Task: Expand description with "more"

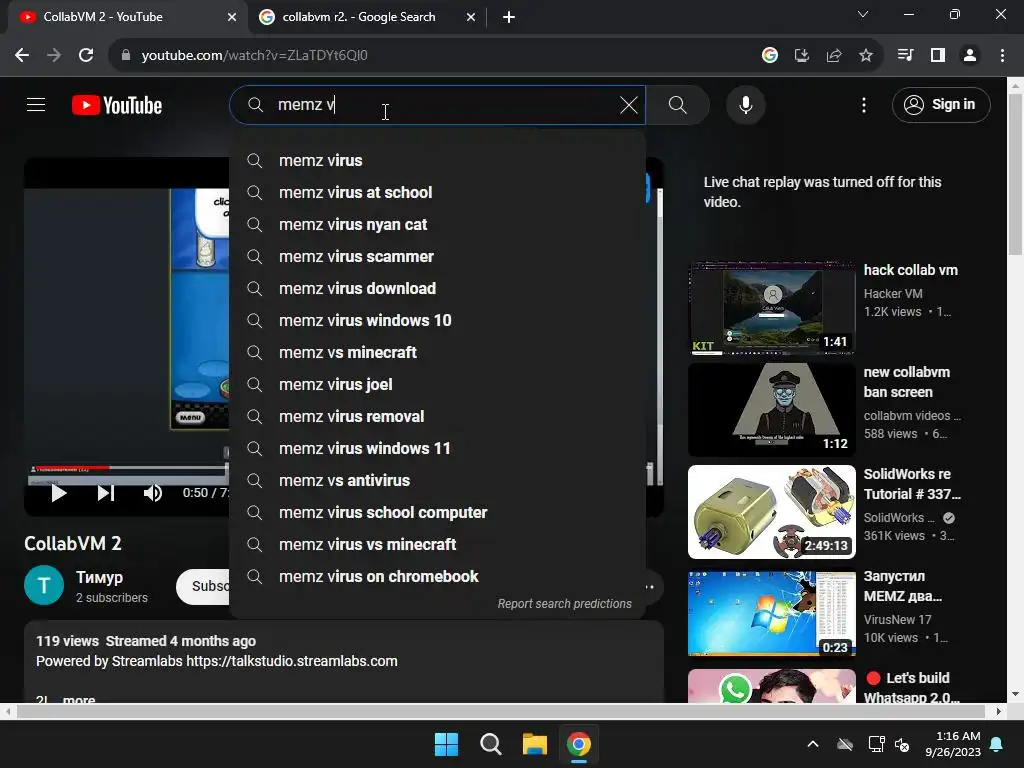Action: (x=79, y=699)
